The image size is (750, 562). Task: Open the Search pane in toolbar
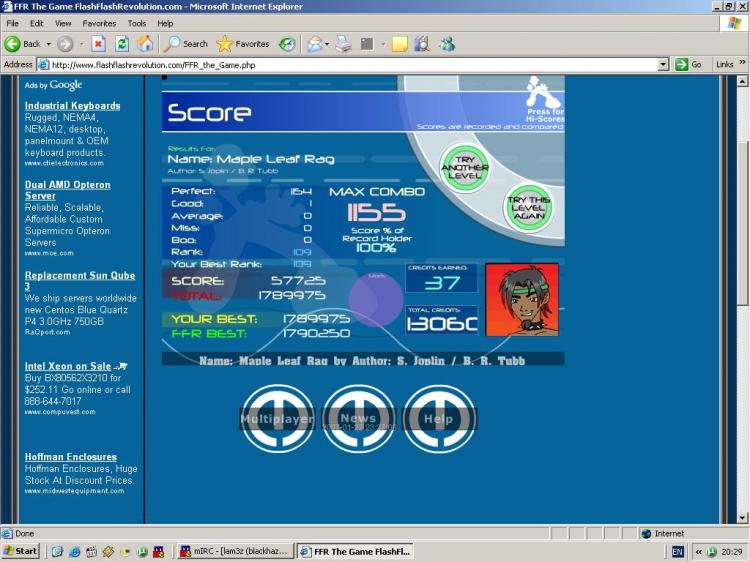(x=186, y=44)
